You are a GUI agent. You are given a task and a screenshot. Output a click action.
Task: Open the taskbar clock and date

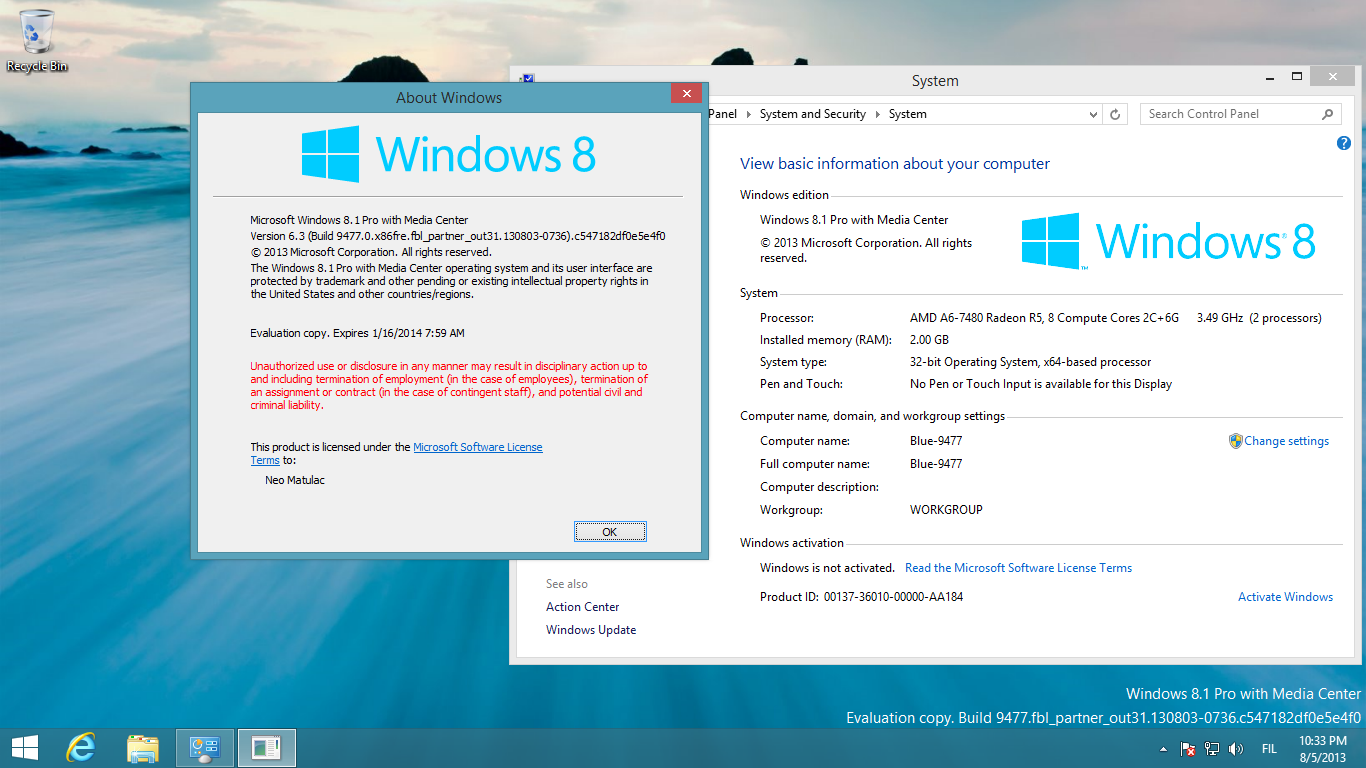coord(1323,748)
